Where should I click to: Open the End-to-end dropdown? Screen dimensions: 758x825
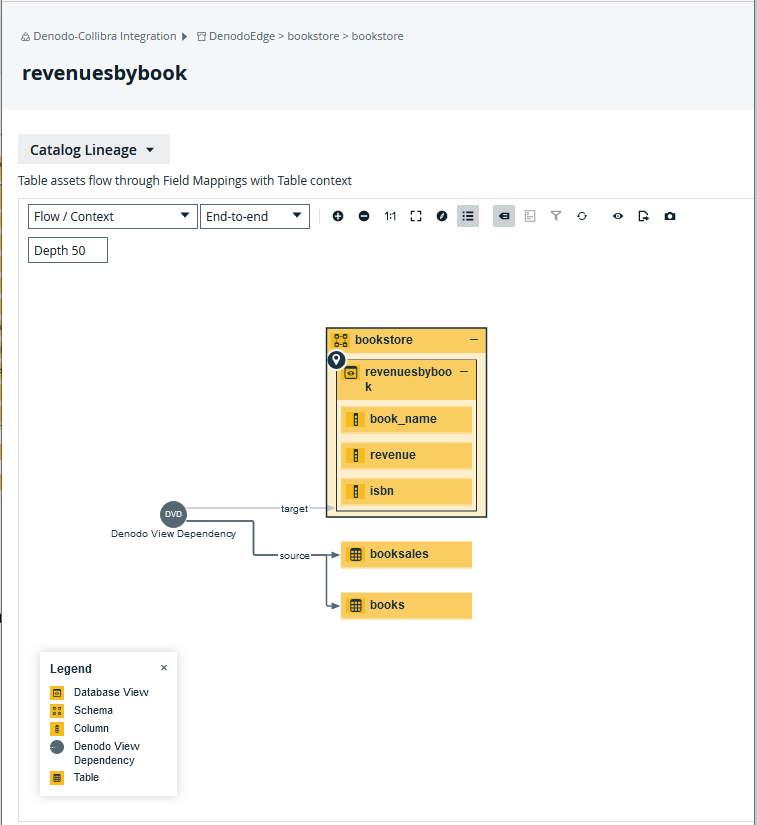coord(255,216)
